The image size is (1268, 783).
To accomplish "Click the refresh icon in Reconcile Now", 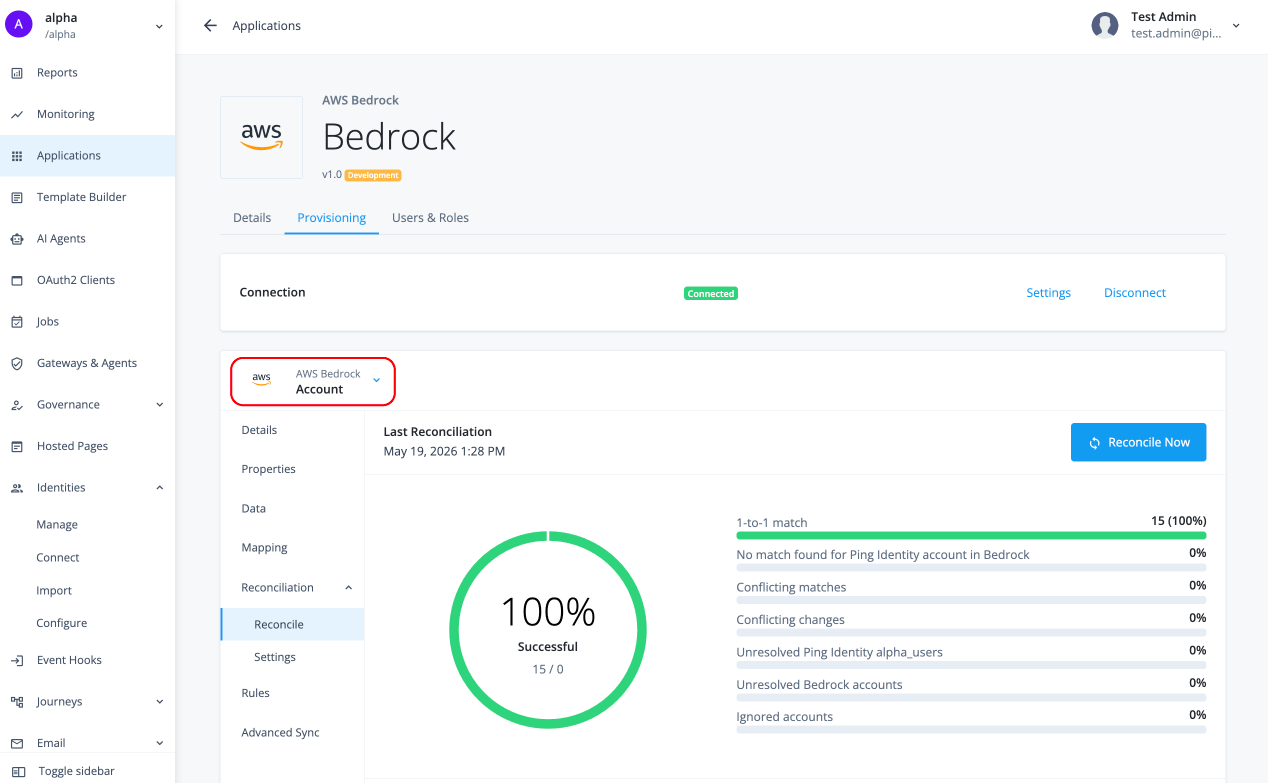I will click(x=1095, y=443).
